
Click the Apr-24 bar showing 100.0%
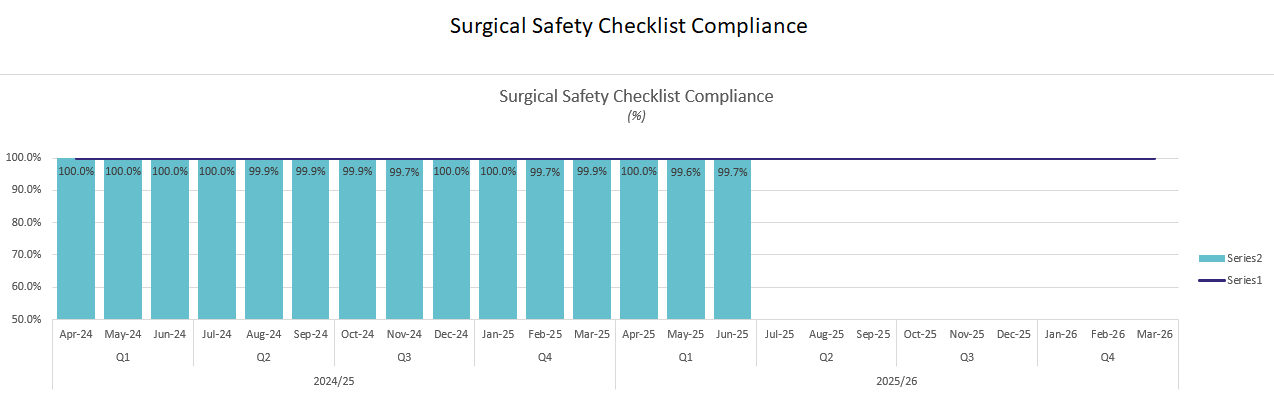coord(76,239)
